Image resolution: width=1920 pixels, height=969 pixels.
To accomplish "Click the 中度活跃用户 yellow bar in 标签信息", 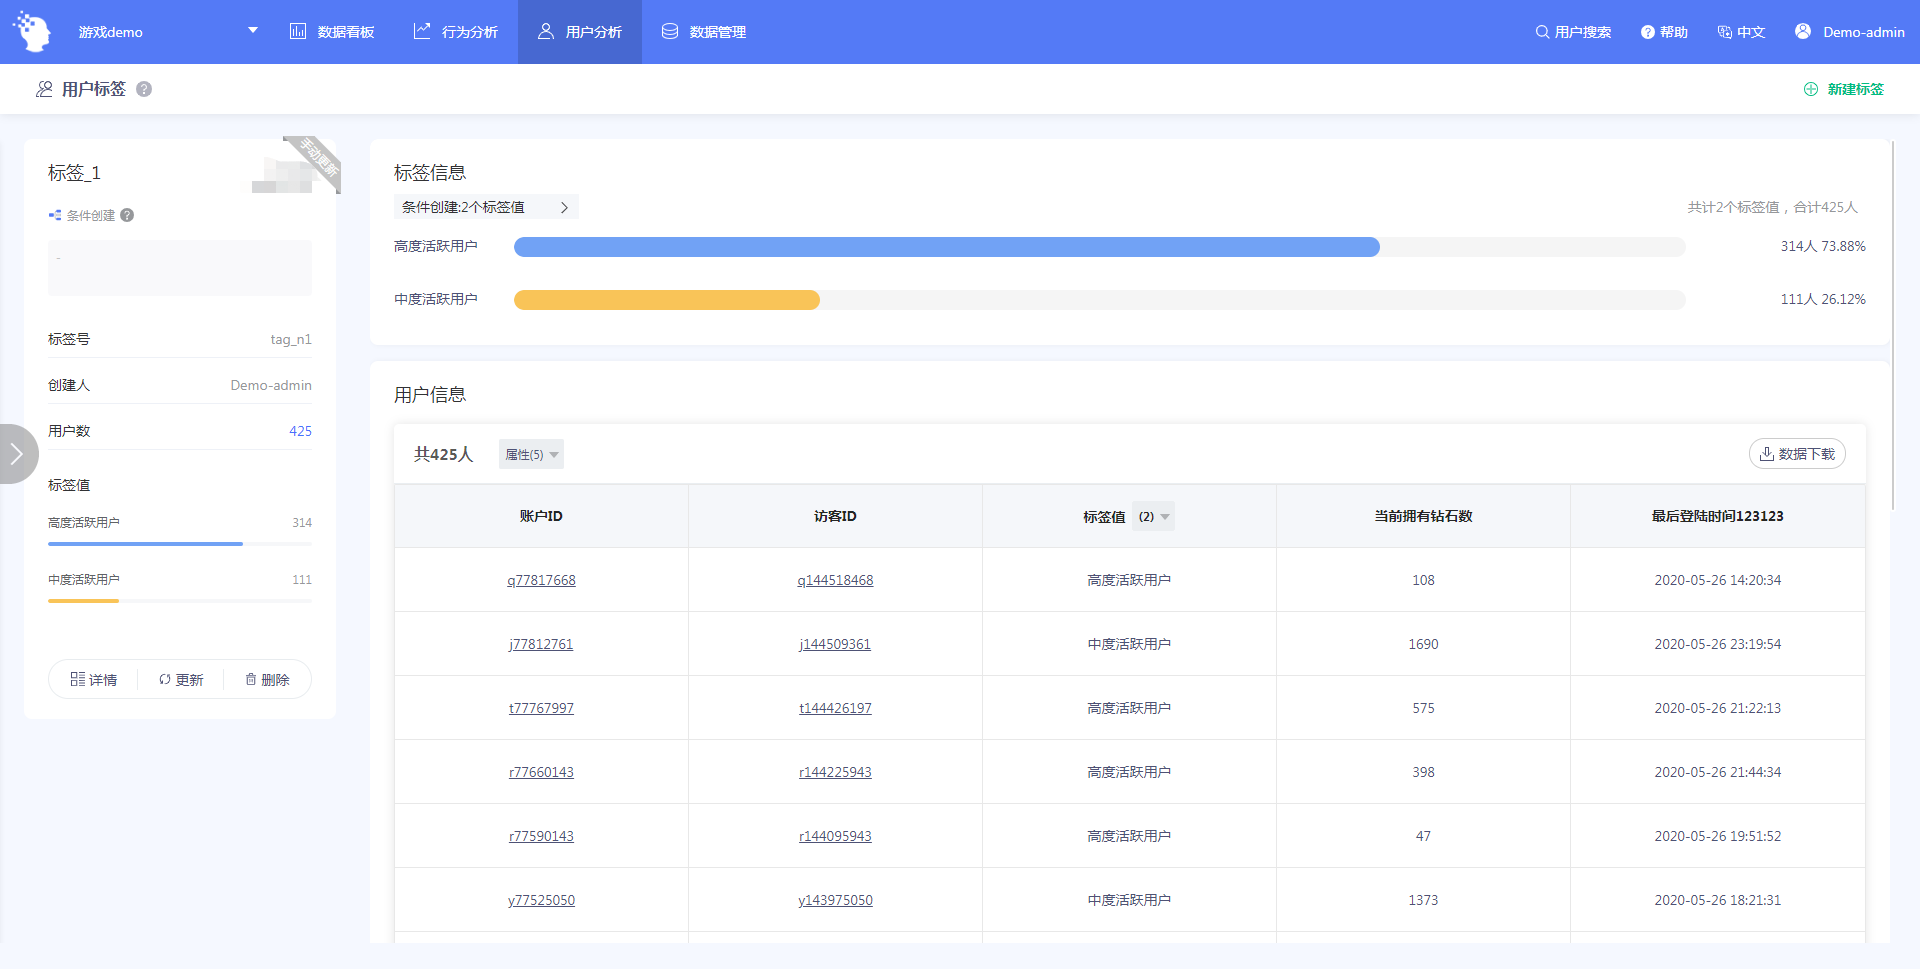I will point(666,300).
